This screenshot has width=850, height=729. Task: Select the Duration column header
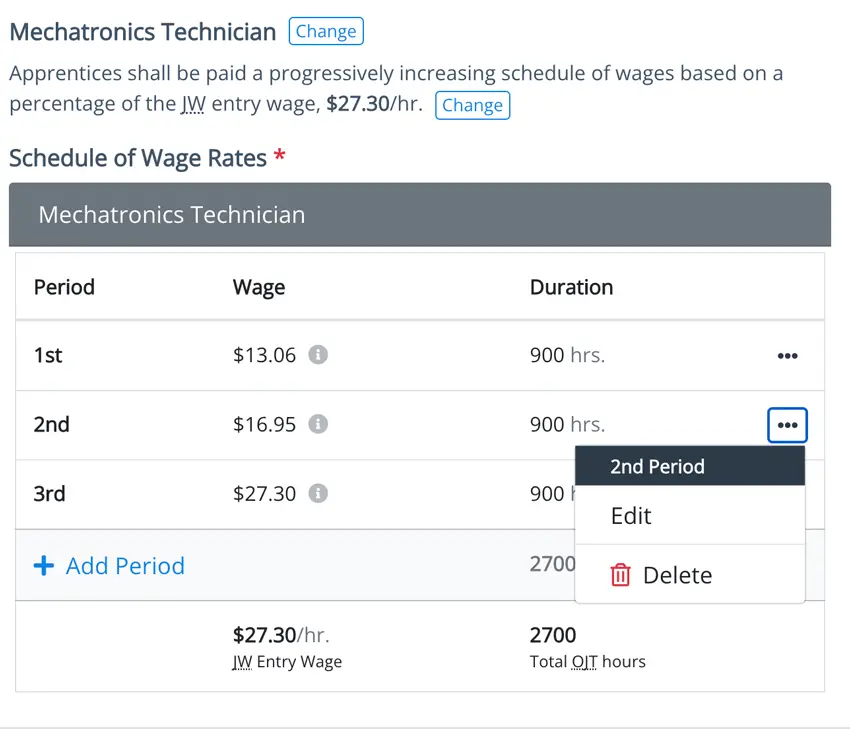pos(571,287)
